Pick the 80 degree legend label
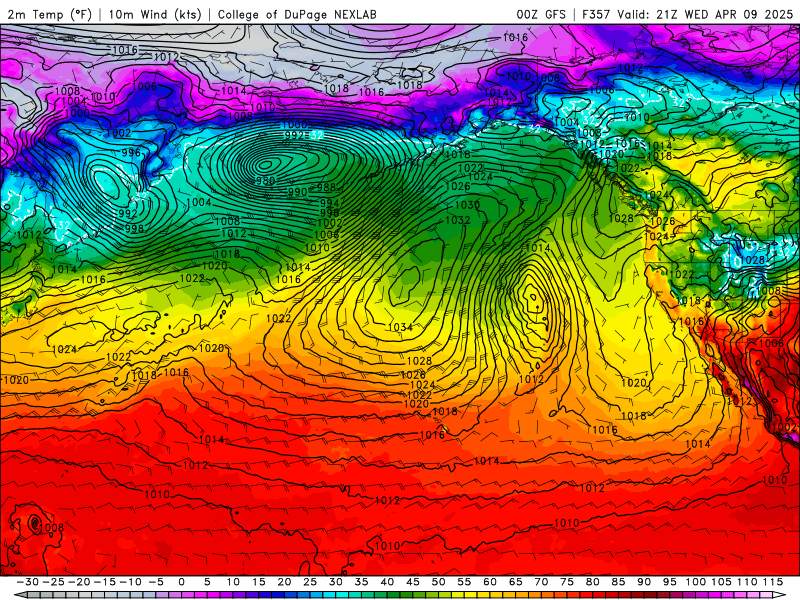 tap(592, 582)
